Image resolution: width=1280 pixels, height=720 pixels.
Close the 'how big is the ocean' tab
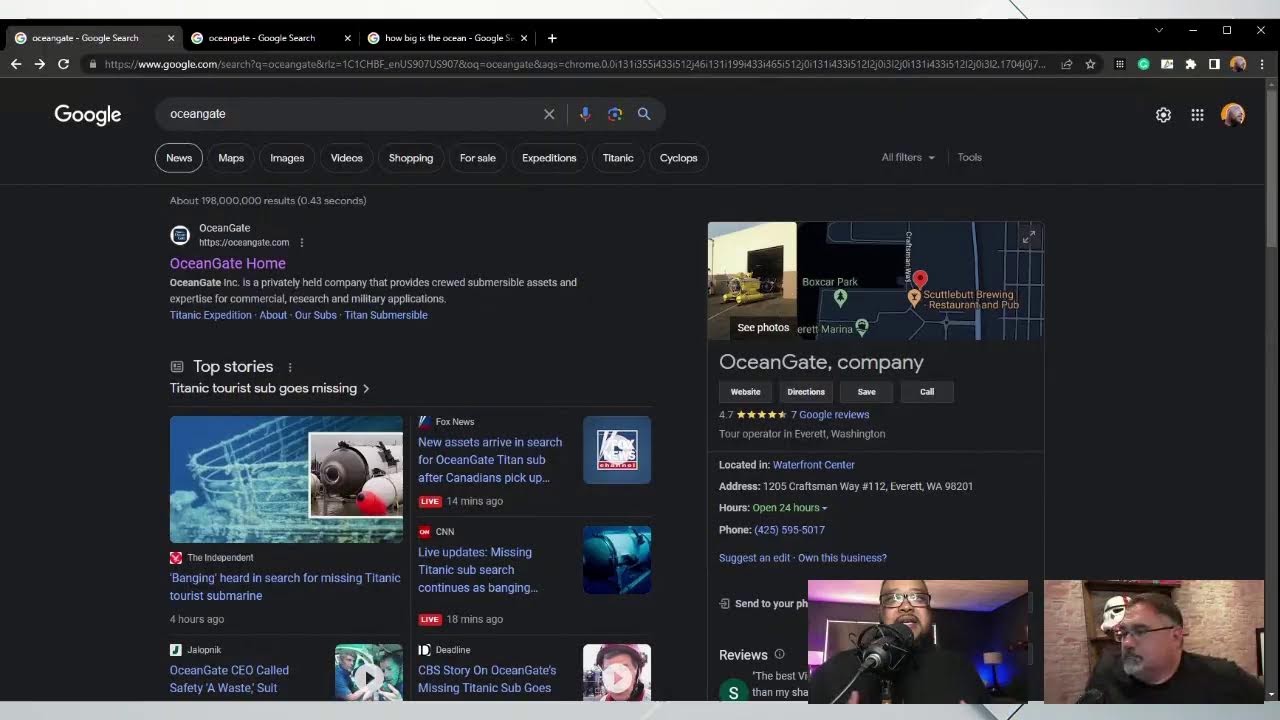pyautogui.click(x=524, y=38)
